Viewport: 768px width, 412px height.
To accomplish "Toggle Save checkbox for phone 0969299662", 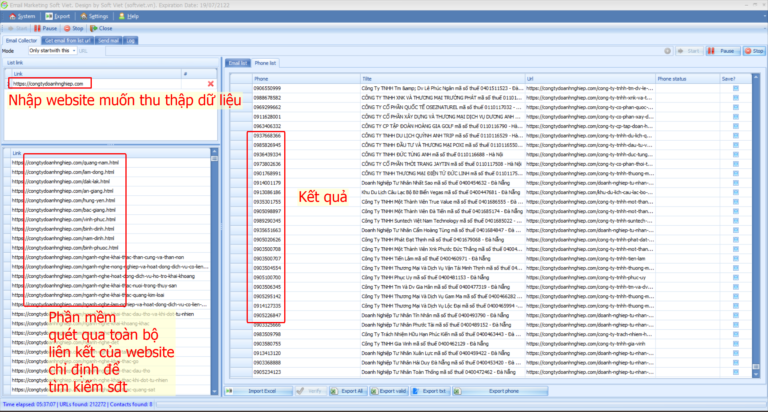I will 736,107.
